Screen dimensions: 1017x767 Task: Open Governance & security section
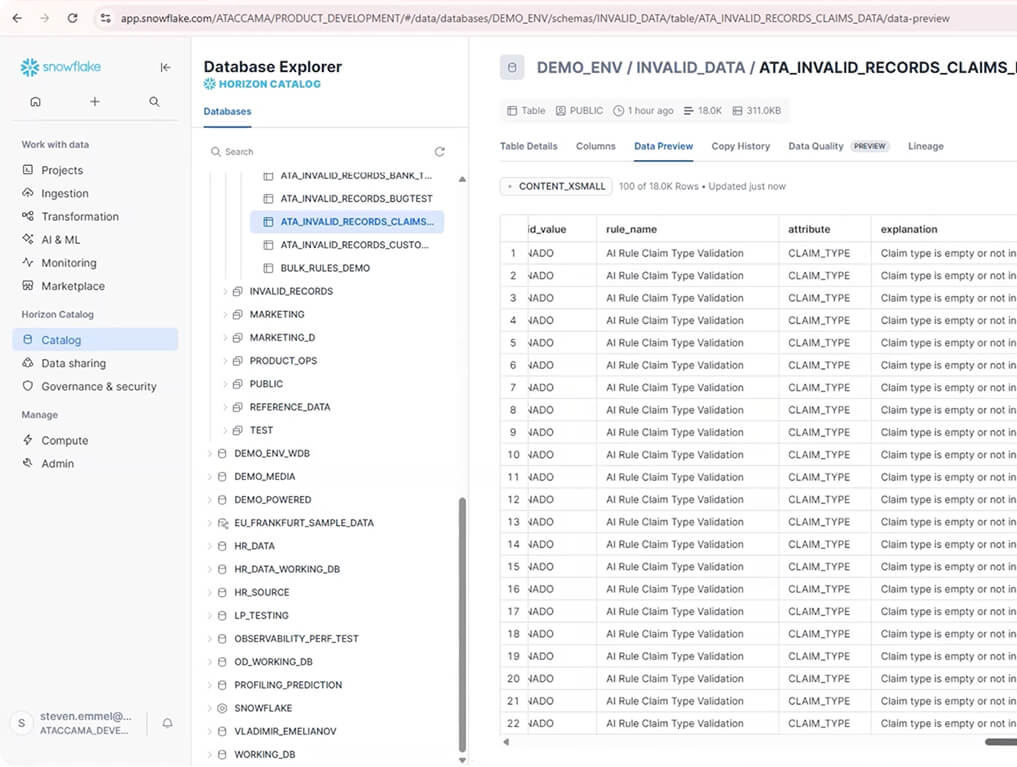point(98,386)
